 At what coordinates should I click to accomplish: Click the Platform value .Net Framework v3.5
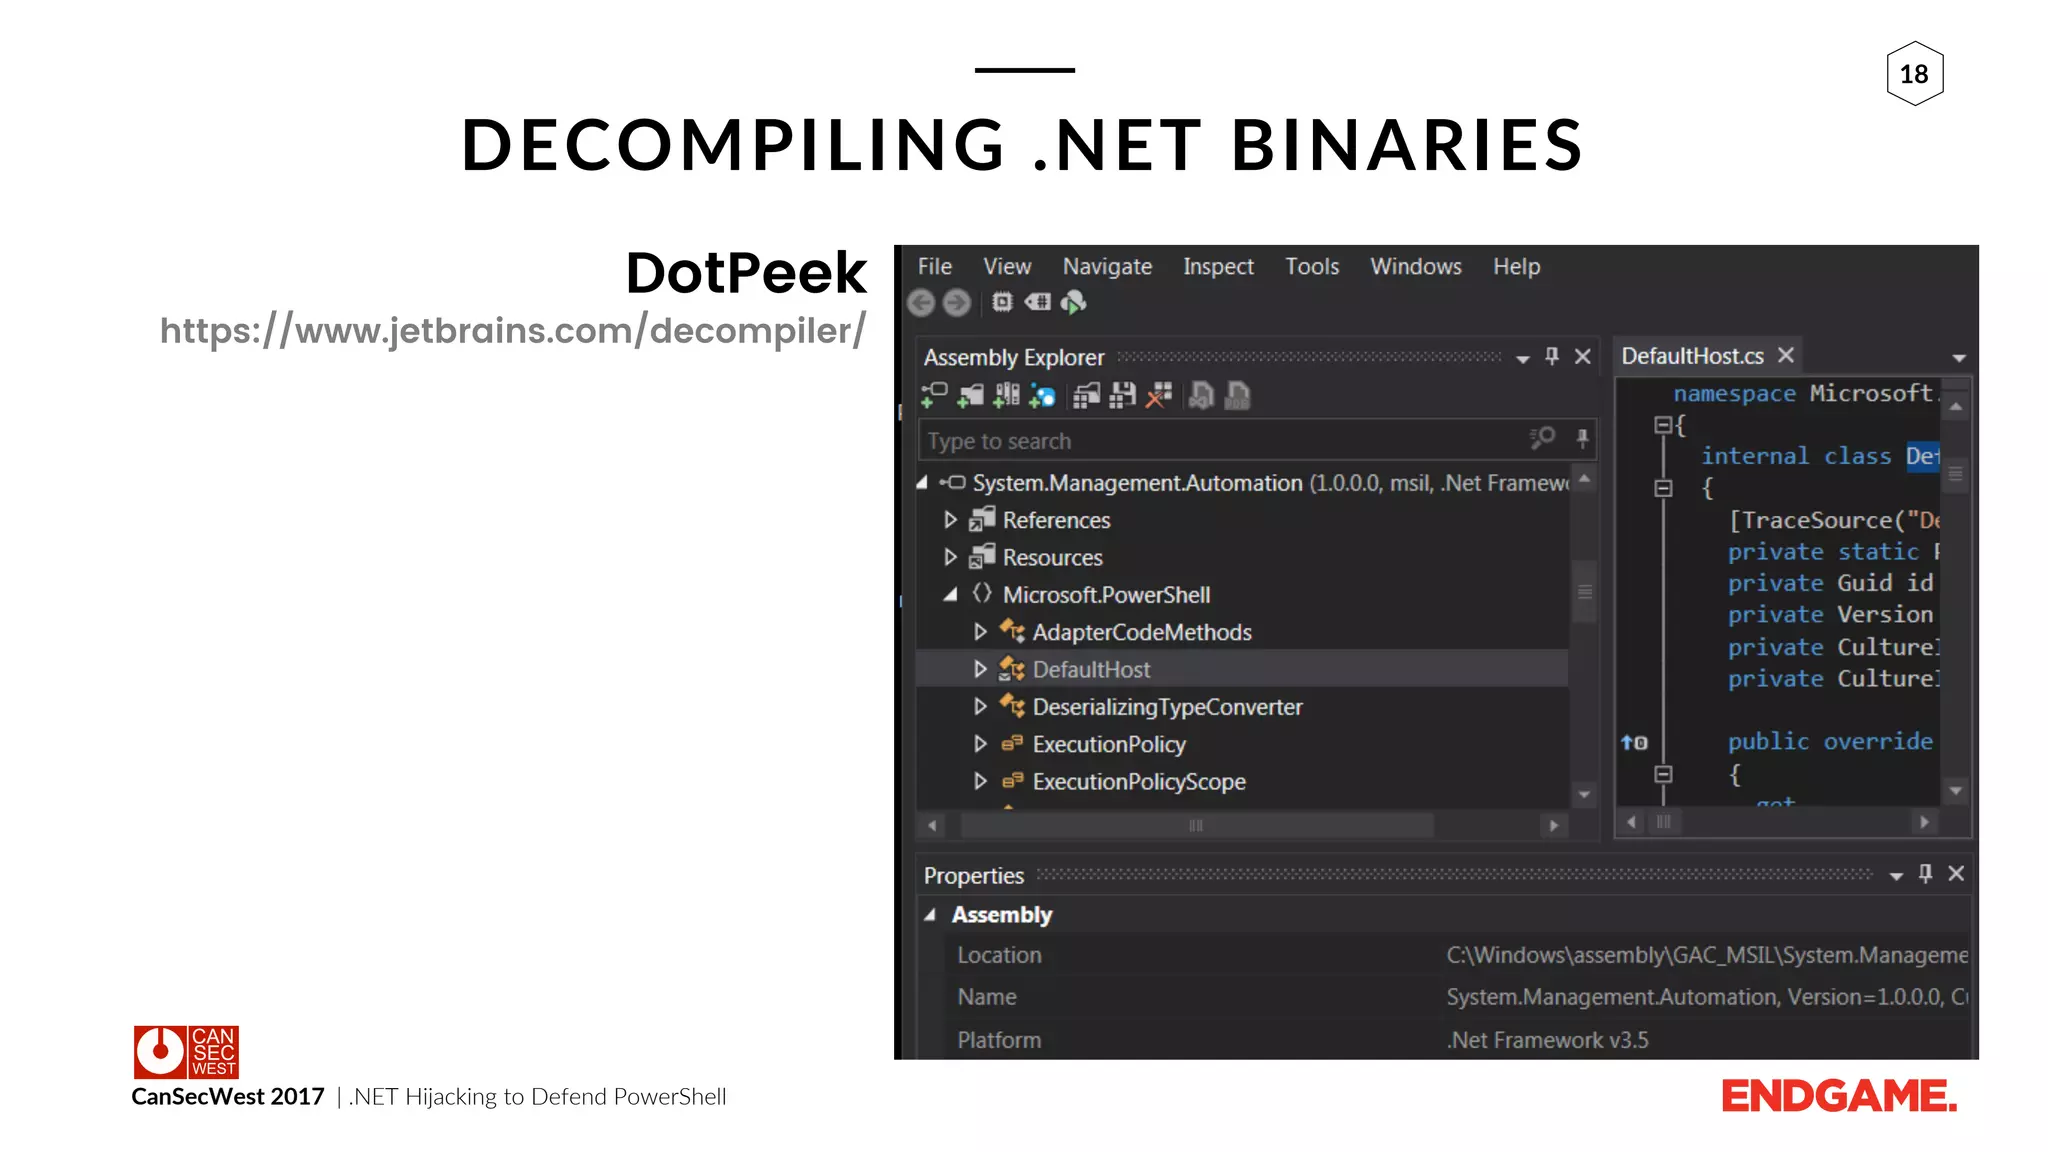tap(1547, 1040)
